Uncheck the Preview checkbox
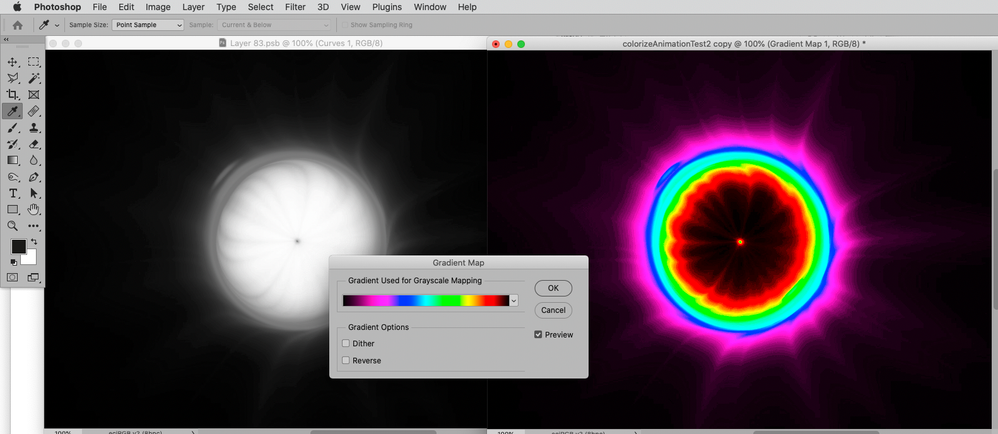This screenshot has height=434, width=998. click(538, 335)
